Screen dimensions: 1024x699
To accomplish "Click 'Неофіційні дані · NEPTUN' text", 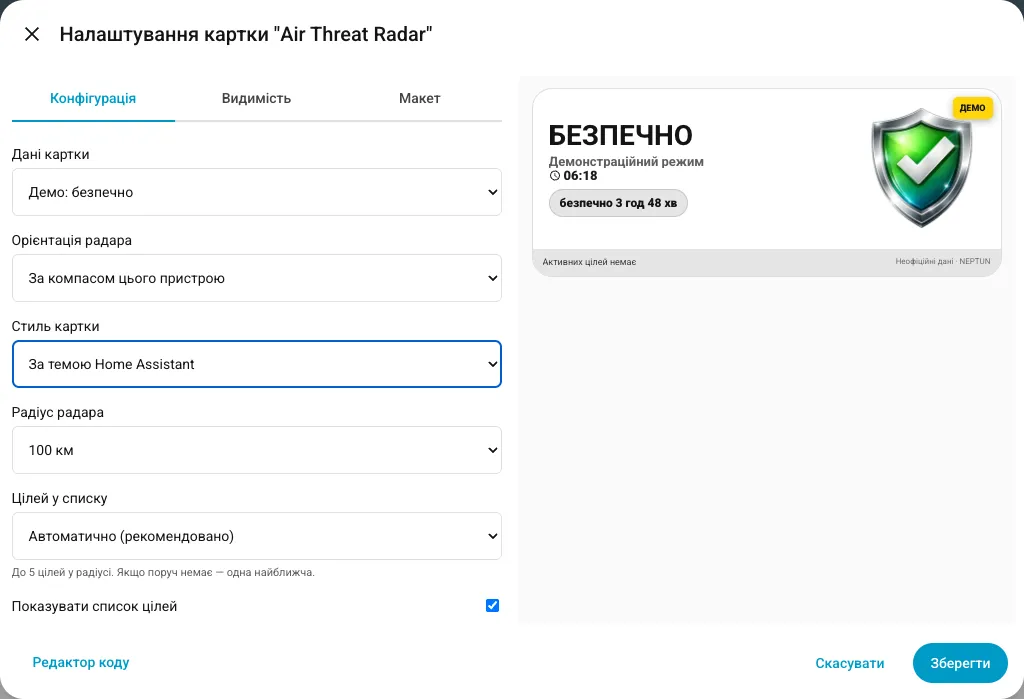I will (x=942, y=261).
